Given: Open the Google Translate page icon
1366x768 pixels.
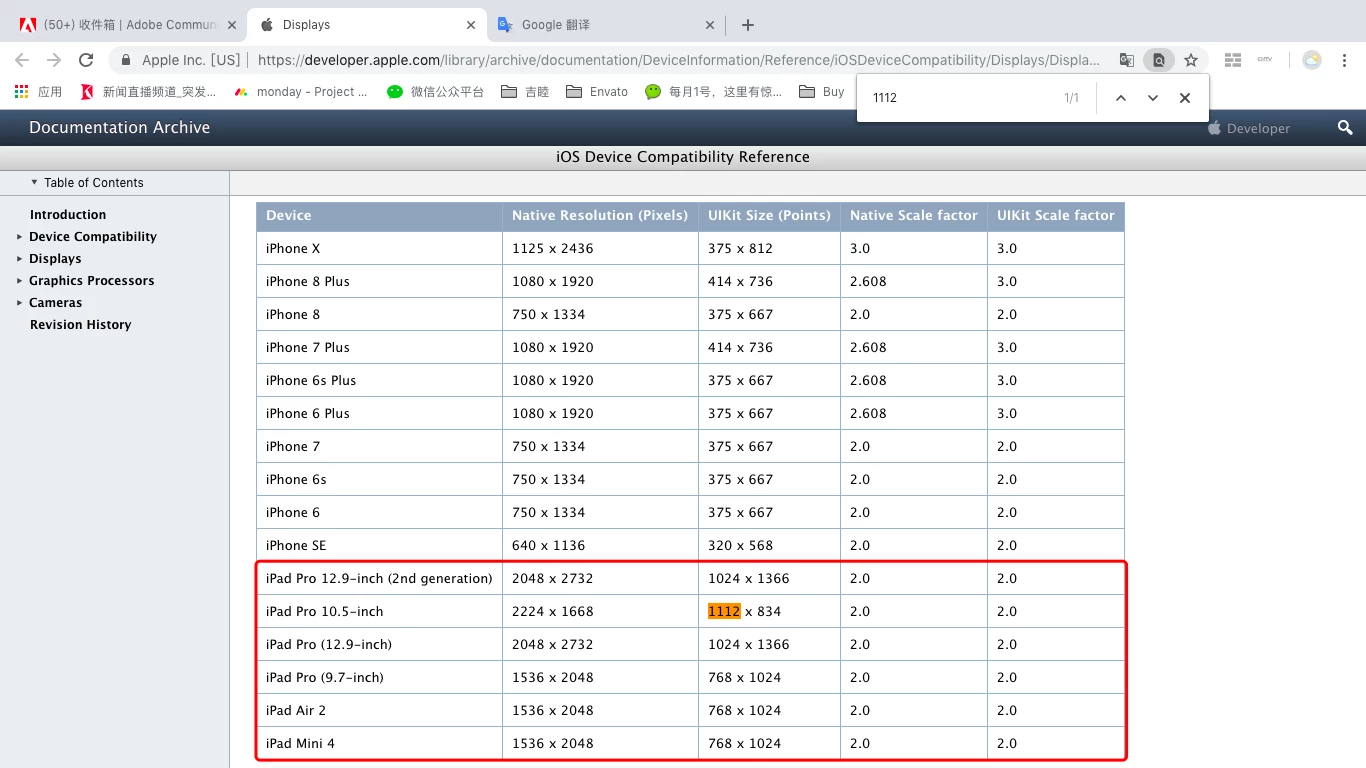Looking at the screenshot, I should 1127,60.
